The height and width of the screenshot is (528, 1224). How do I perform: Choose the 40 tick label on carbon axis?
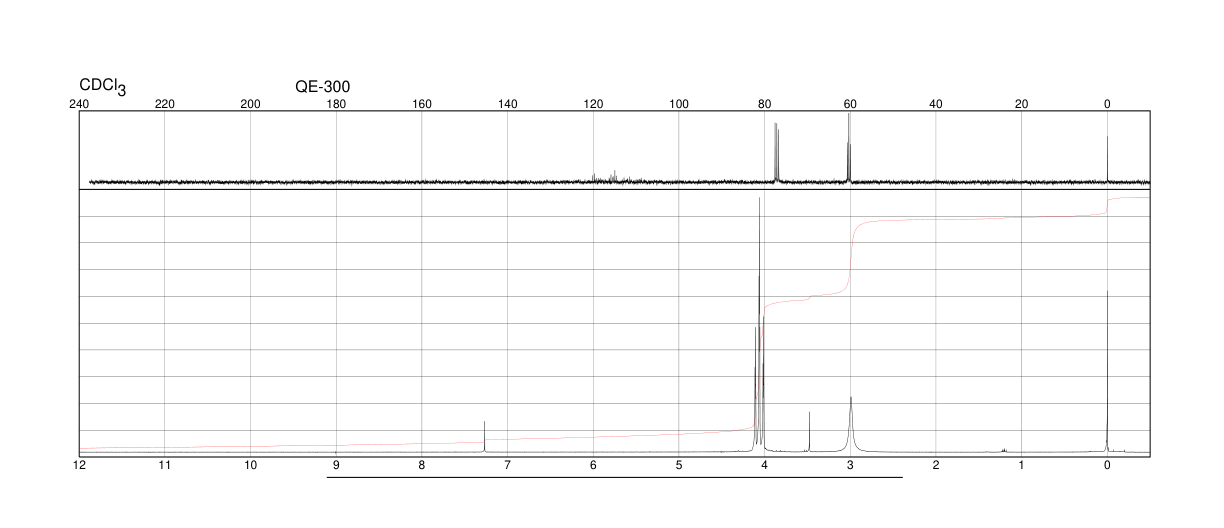[936, 104]
